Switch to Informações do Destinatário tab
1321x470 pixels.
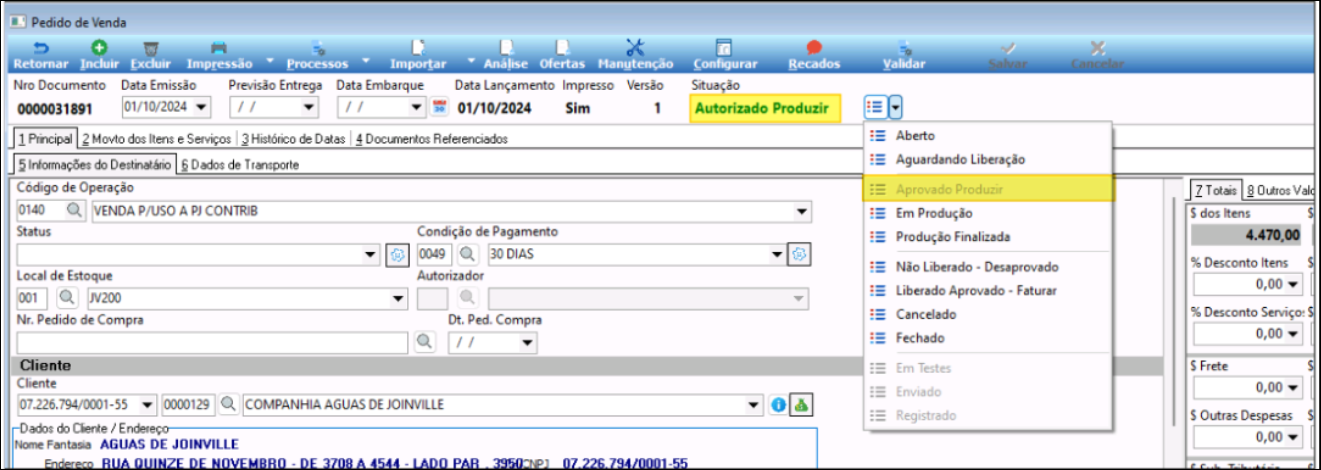pos(96,164)
